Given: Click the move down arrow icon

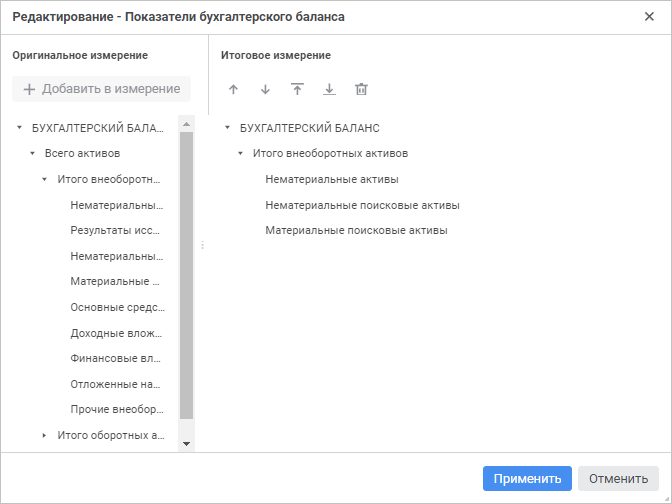Looking at the screenshot, I should click(265, 89).
